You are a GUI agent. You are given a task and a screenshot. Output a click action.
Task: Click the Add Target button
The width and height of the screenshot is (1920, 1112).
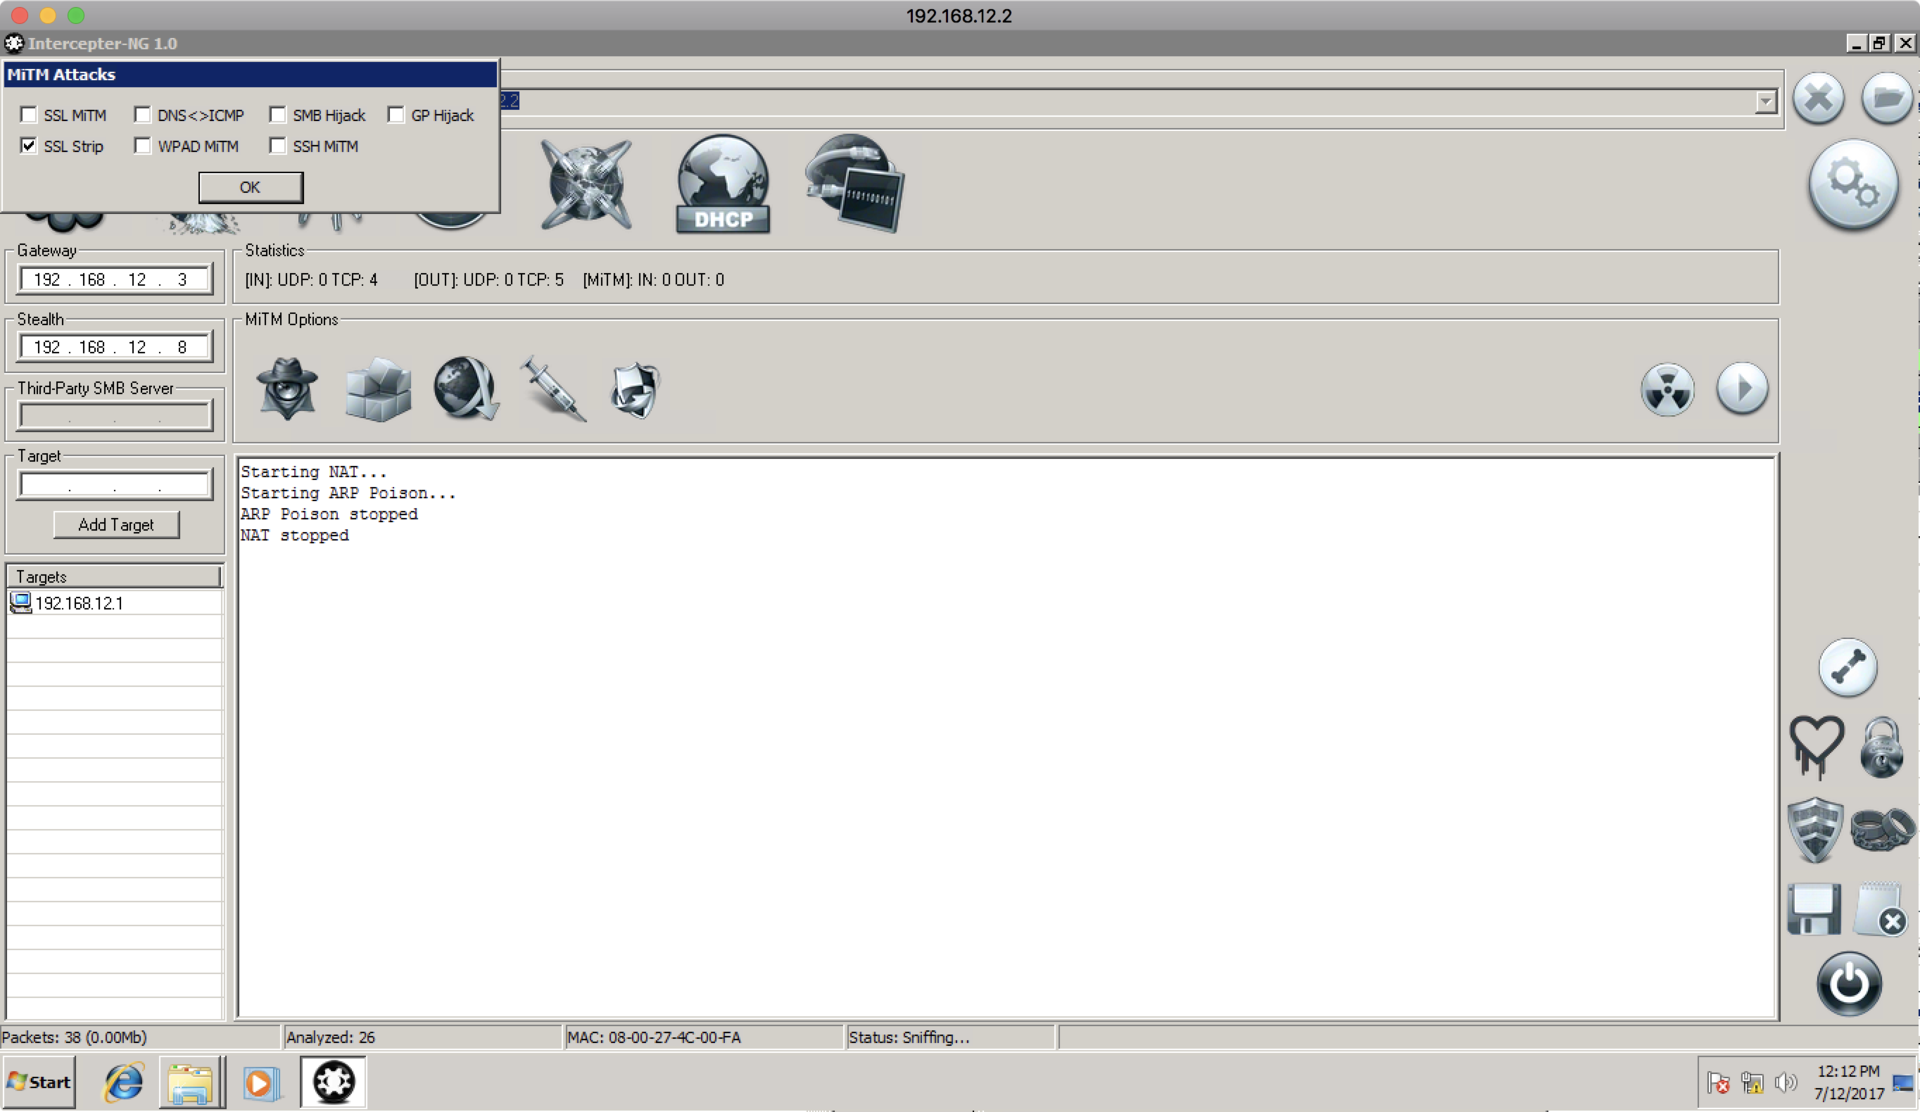pyautogui.click(x=116, y=524)
